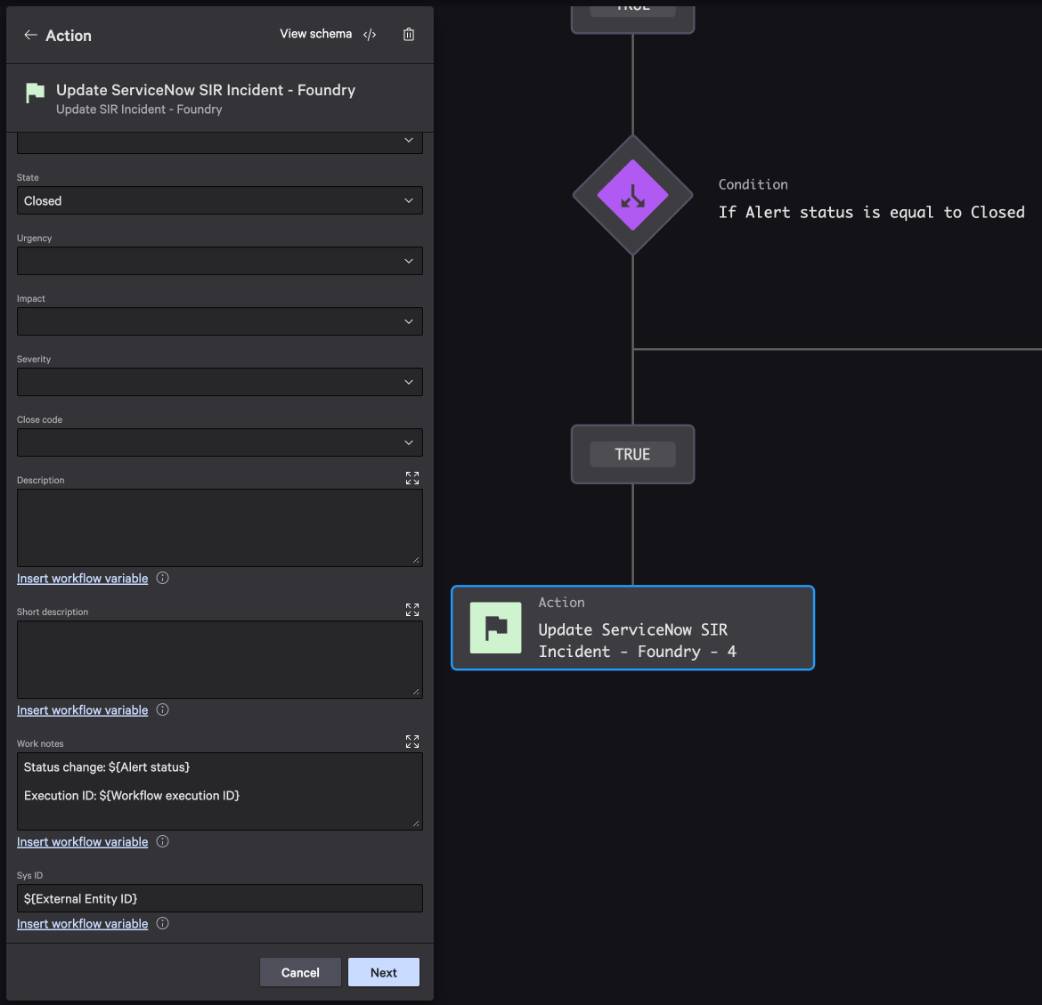The height and width of the screenshot is (1005, 1042).
Task: Expand the Short description field editor
Action: [412, 610]
